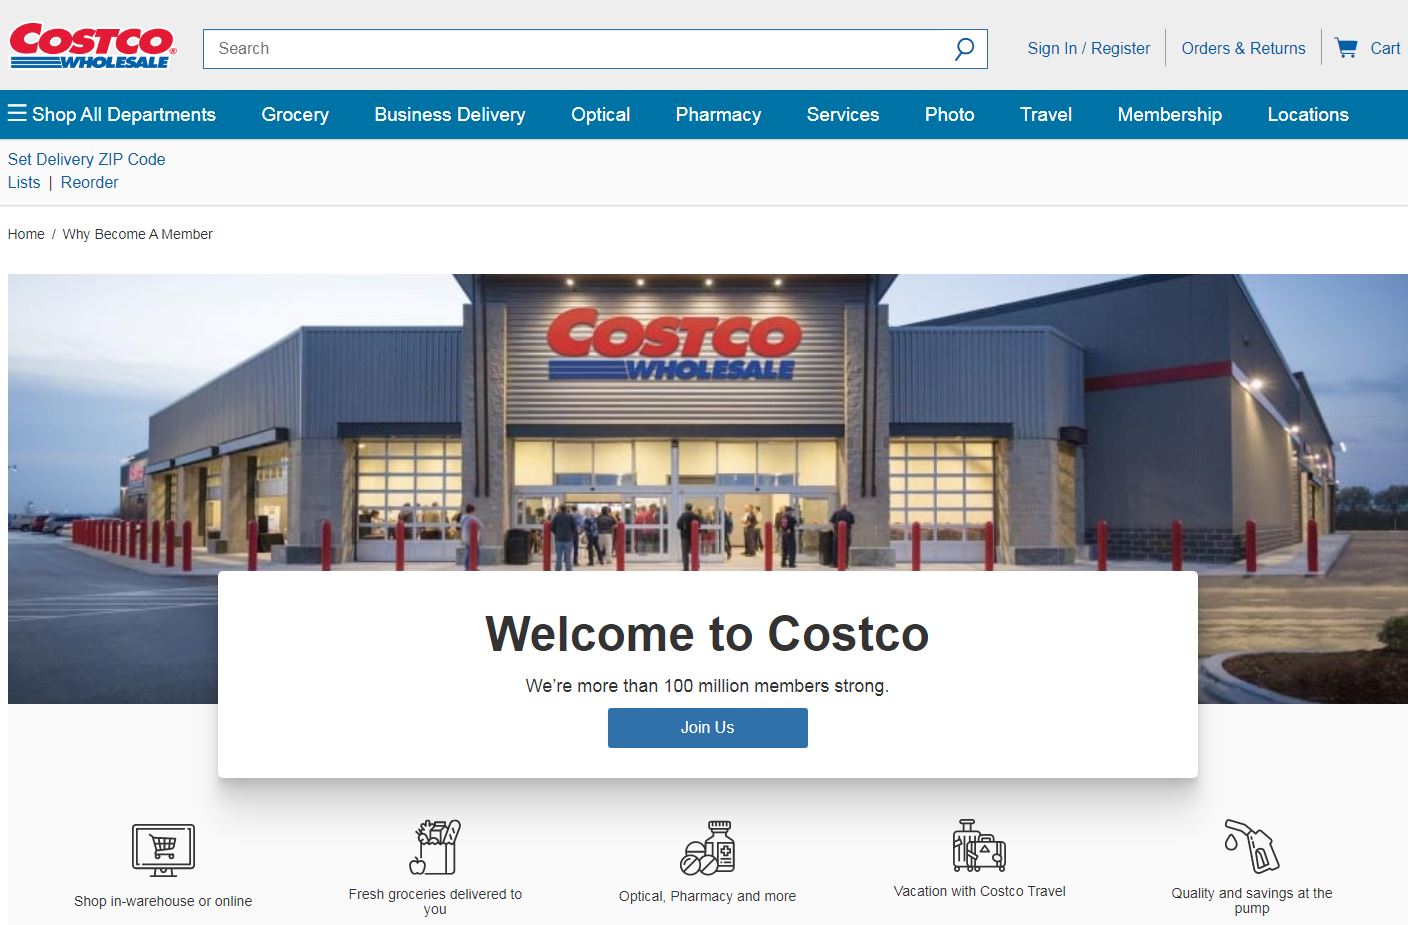
Task: Click the travel luggage icon
Action: (x=979, y=845)
